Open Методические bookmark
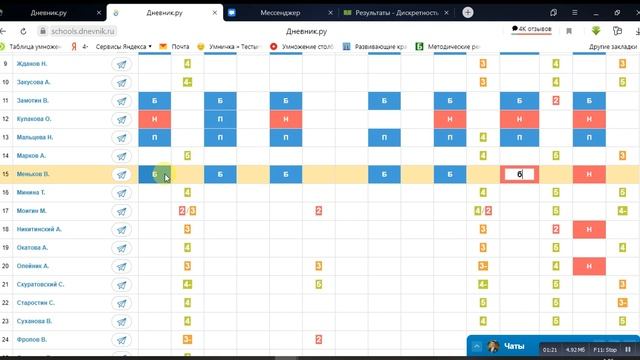The image size is (640, 360). click(447, 47)
